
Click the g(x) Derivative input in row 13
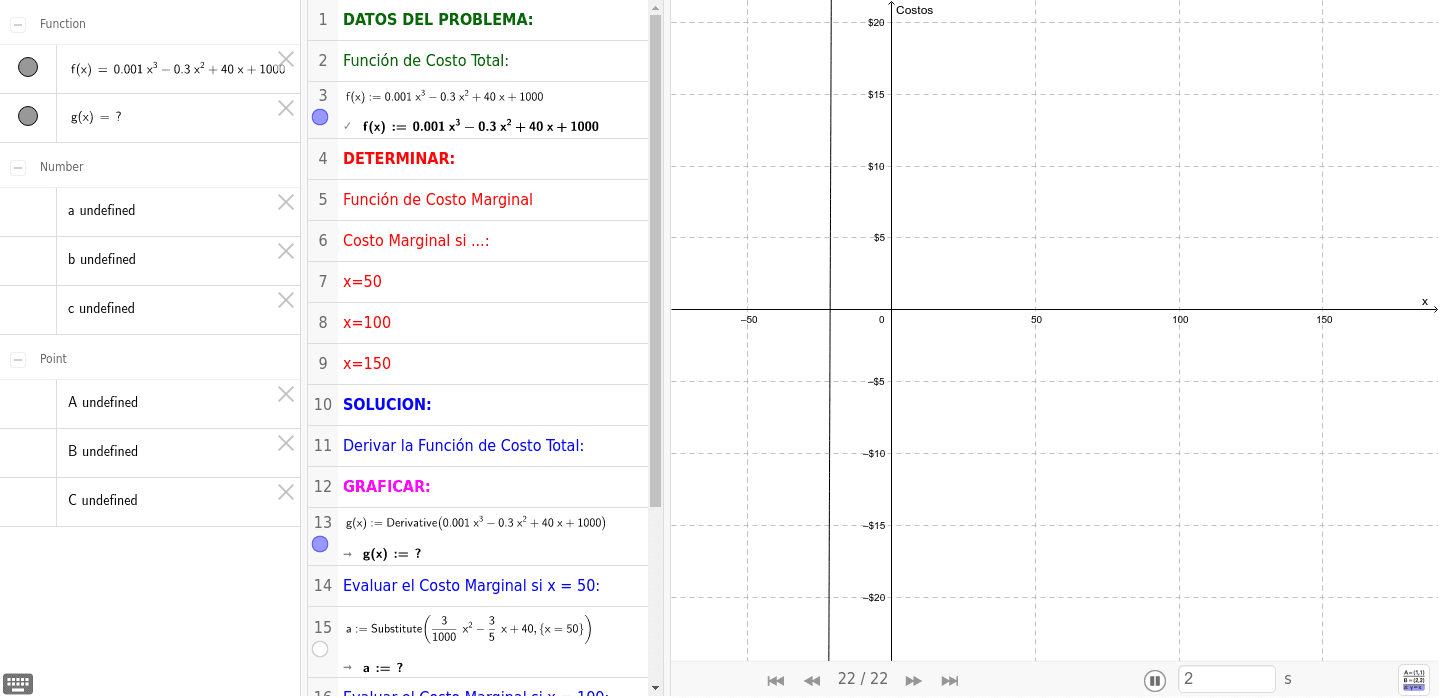coord(476,523)
